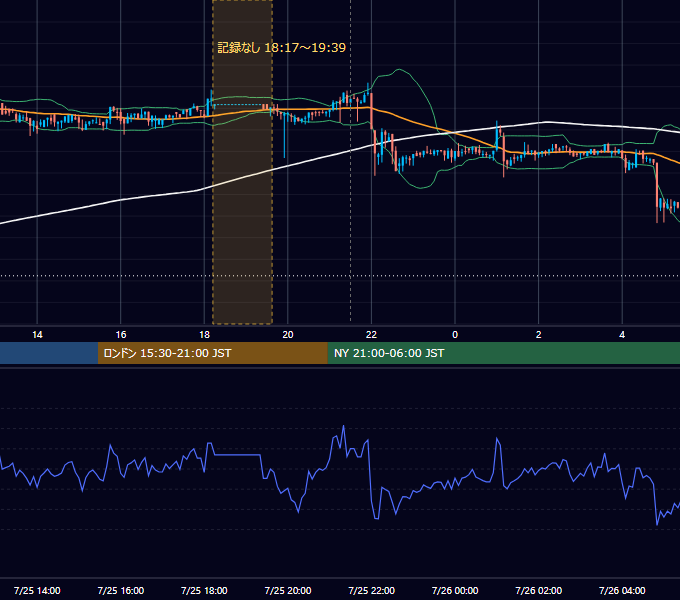The width and height of the screenshot is (680, 600).
Task: Click the NY 21:00-06:00 JST session bar
Action: click(503, 353)
